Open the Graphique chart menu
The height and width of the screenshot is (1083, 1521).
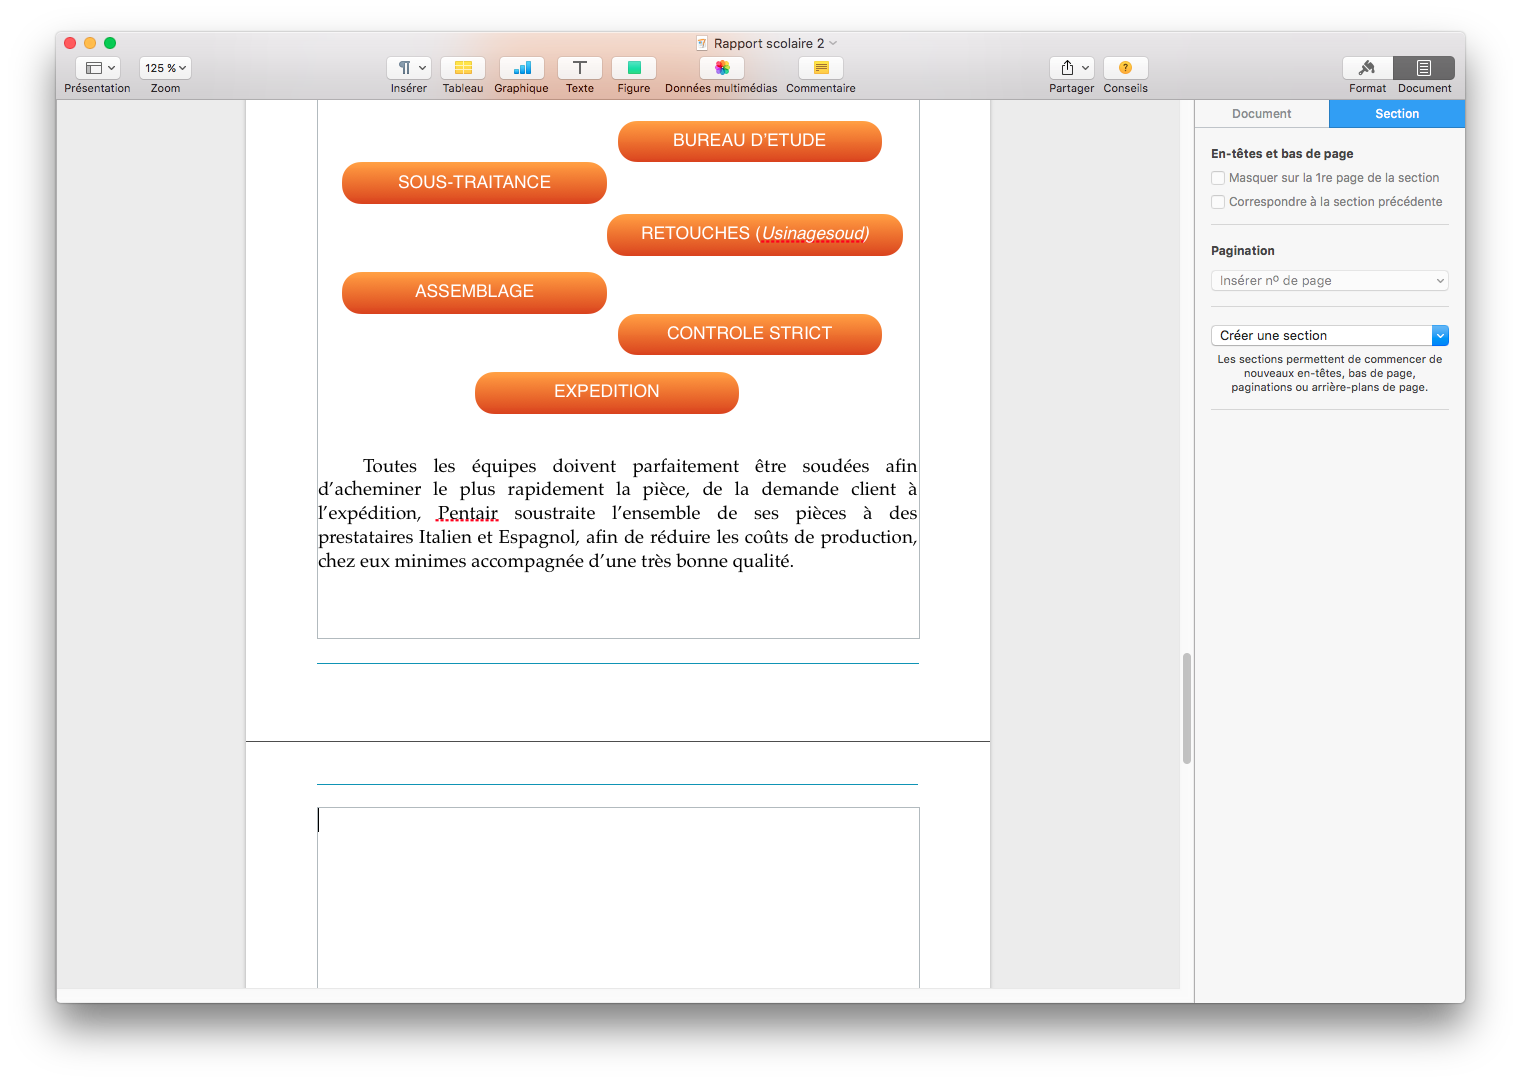coord(521,68)
